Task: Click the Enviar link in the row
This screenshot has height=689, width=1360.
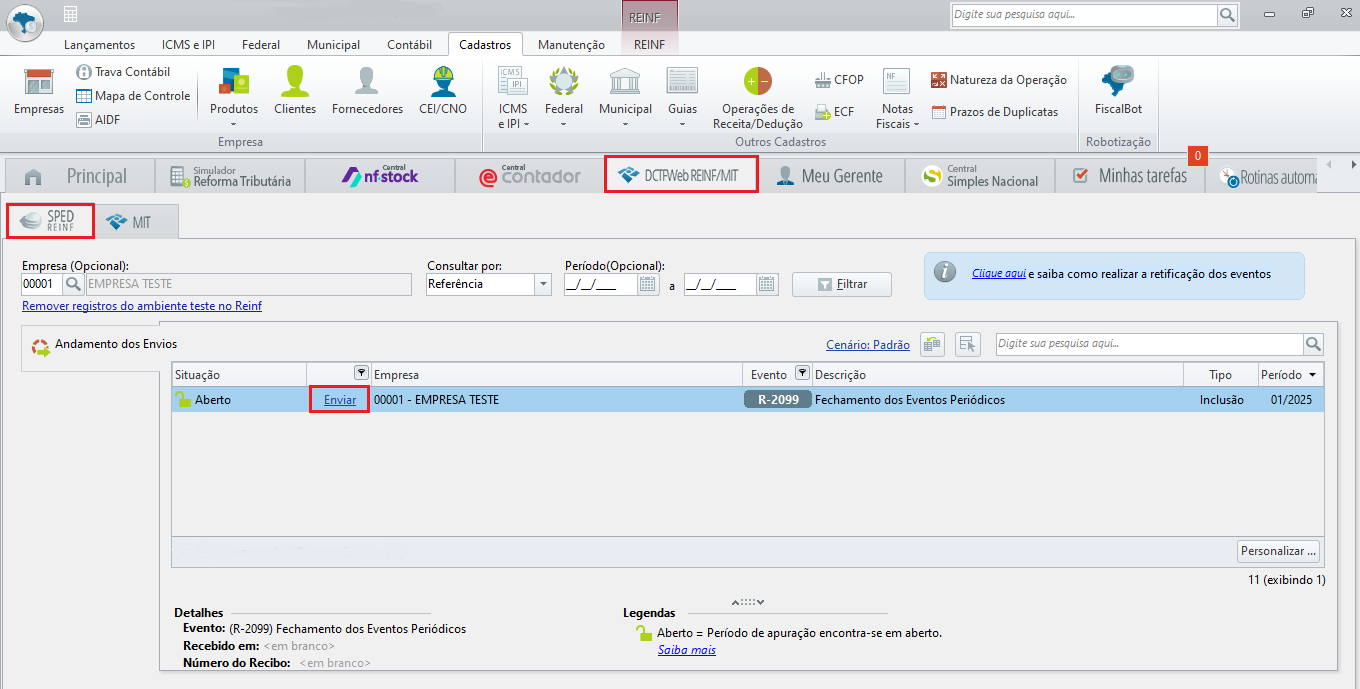Action: pyautogui.click(x=340, y=400)
